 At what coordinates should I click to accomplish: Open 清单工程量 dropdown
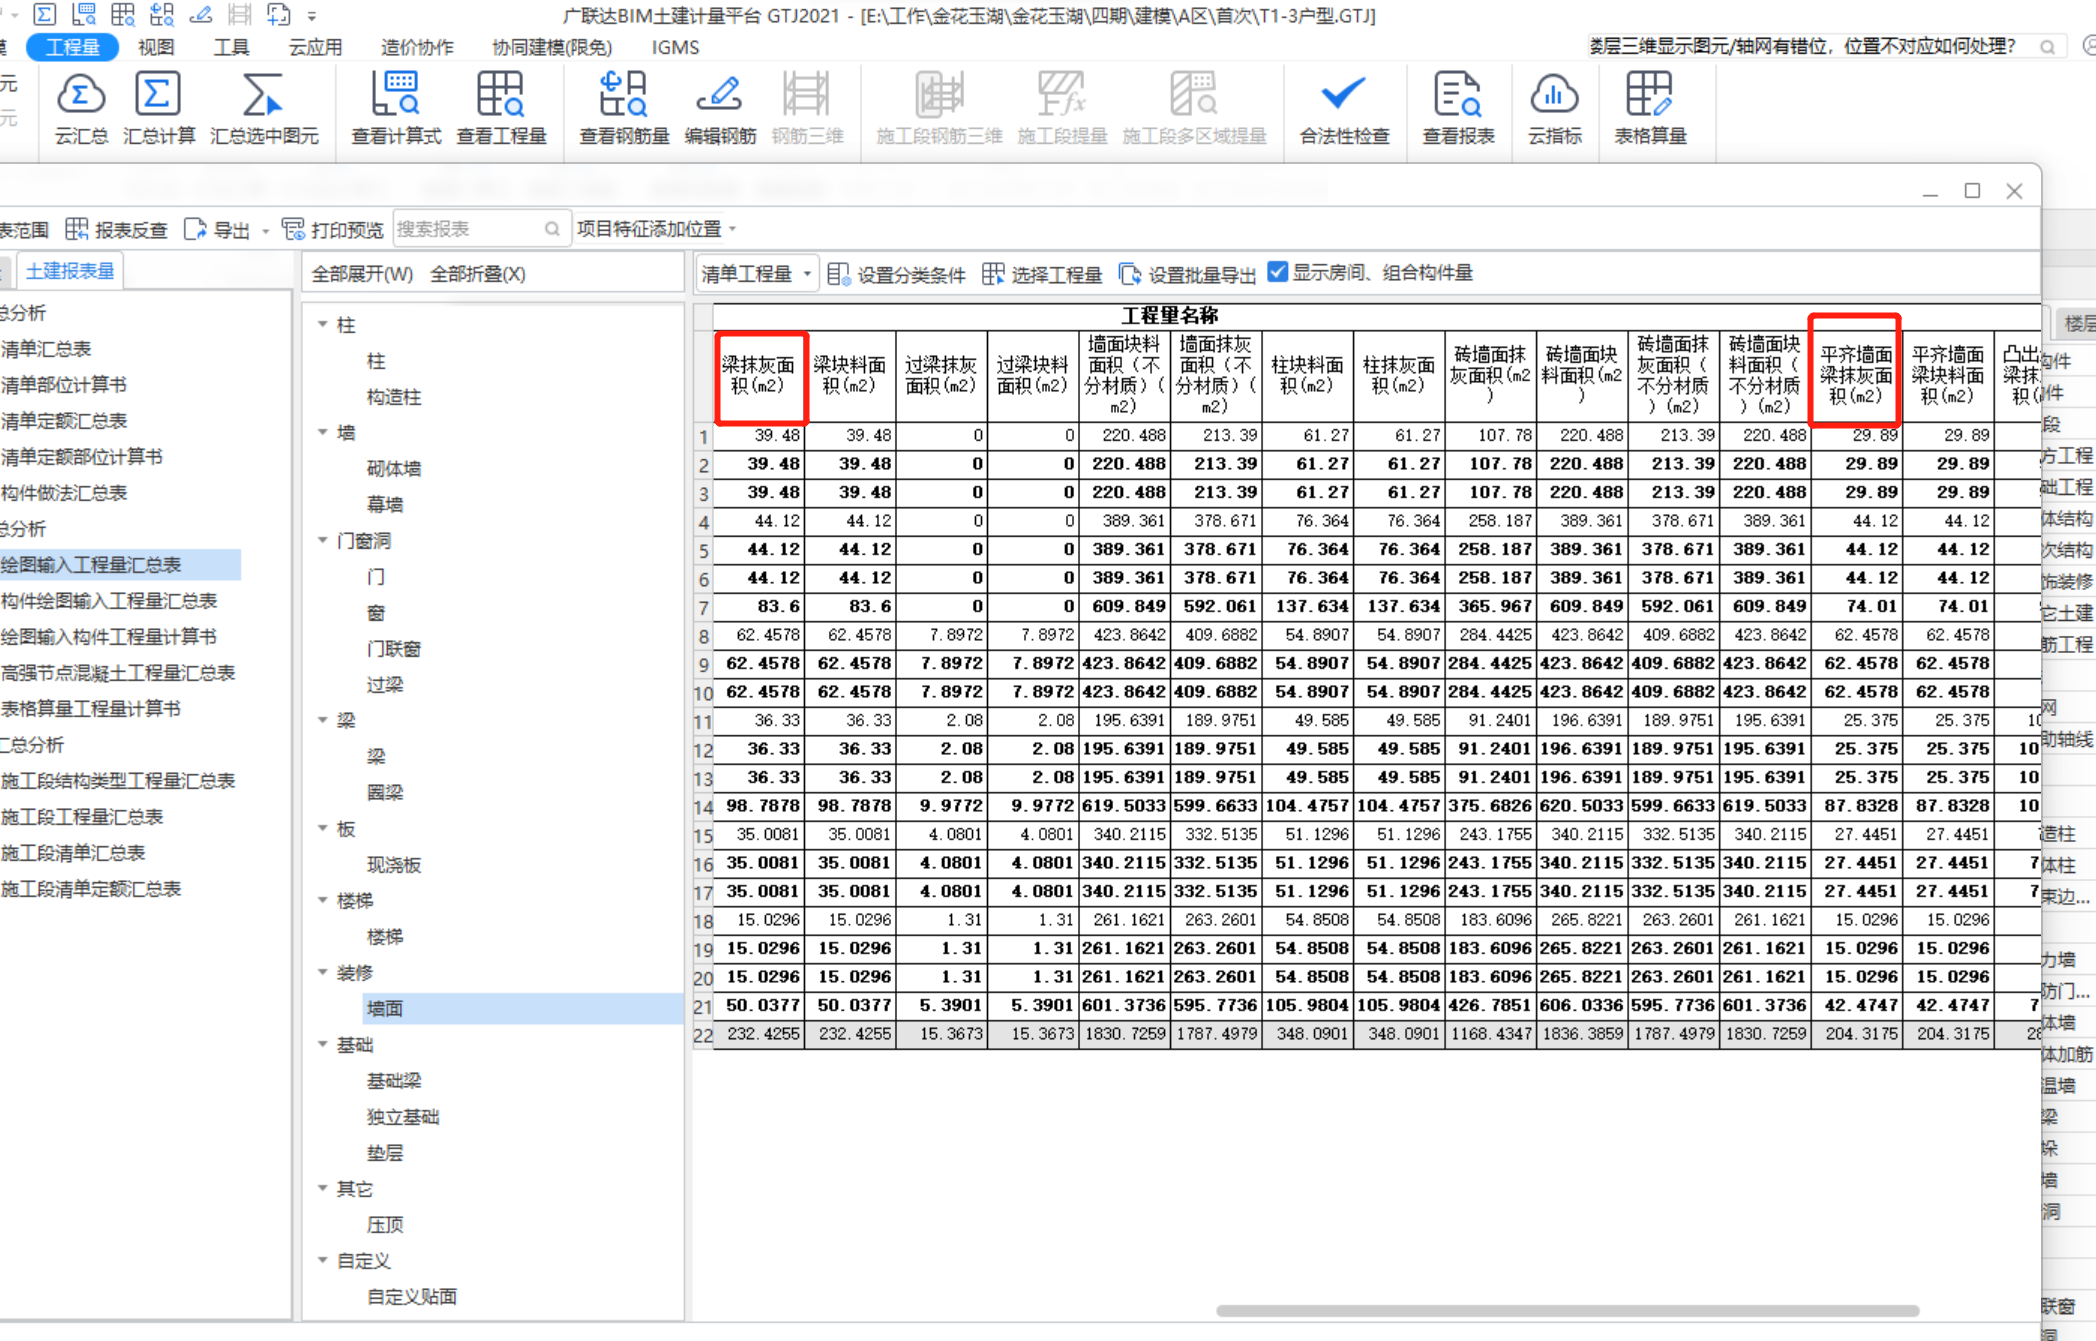tap(756, 274)
